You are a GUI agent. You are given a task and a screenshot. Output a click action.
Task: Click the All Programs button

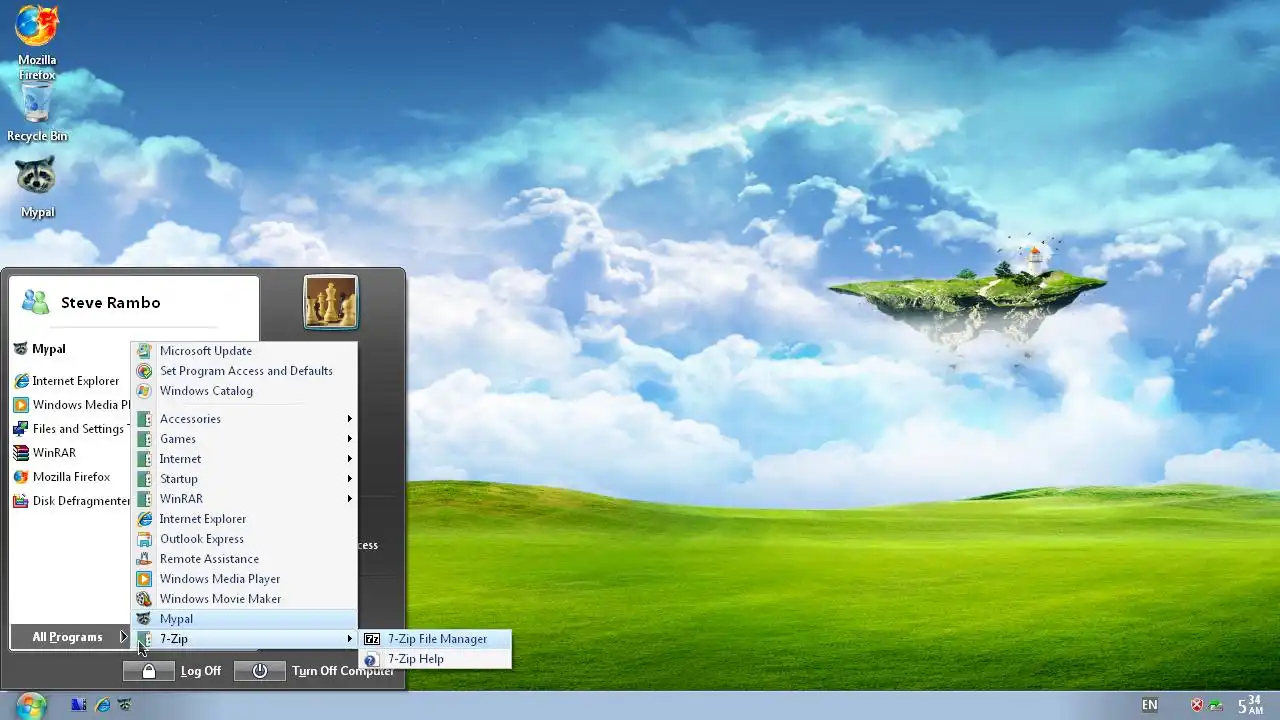coord(70,637)
